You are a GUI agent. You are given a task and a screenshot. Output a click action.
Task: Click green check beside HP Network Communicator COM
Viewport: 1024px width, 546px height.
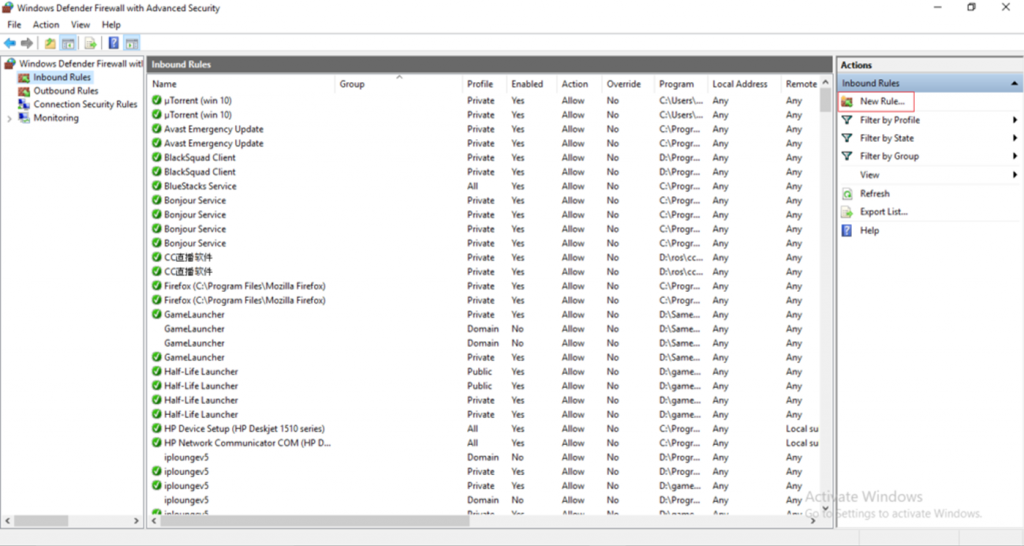pyautogui.click(x=157, y=443)
